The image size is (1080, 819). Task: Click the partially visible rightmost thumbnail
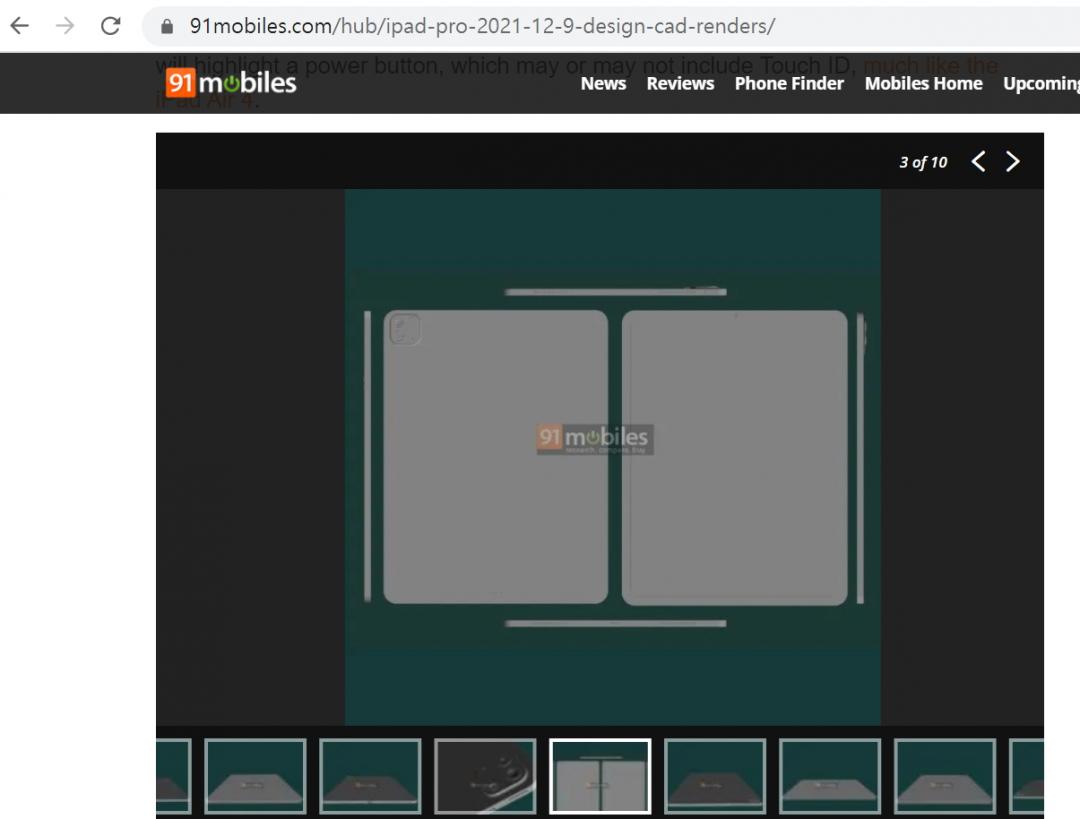(x=1027, y=776)
